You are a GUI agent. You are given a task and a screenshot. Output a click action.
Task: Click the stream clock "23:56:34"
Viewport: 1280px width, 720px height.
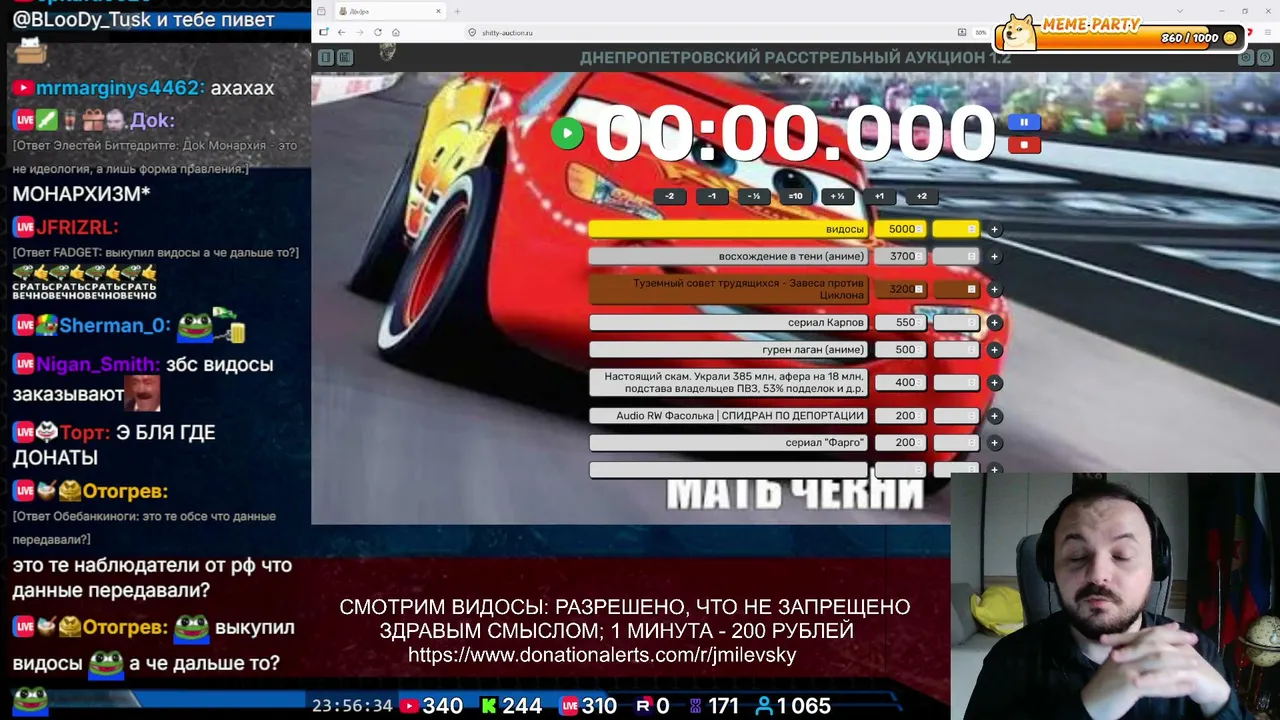pyautogui.click(x=352, y=706)
